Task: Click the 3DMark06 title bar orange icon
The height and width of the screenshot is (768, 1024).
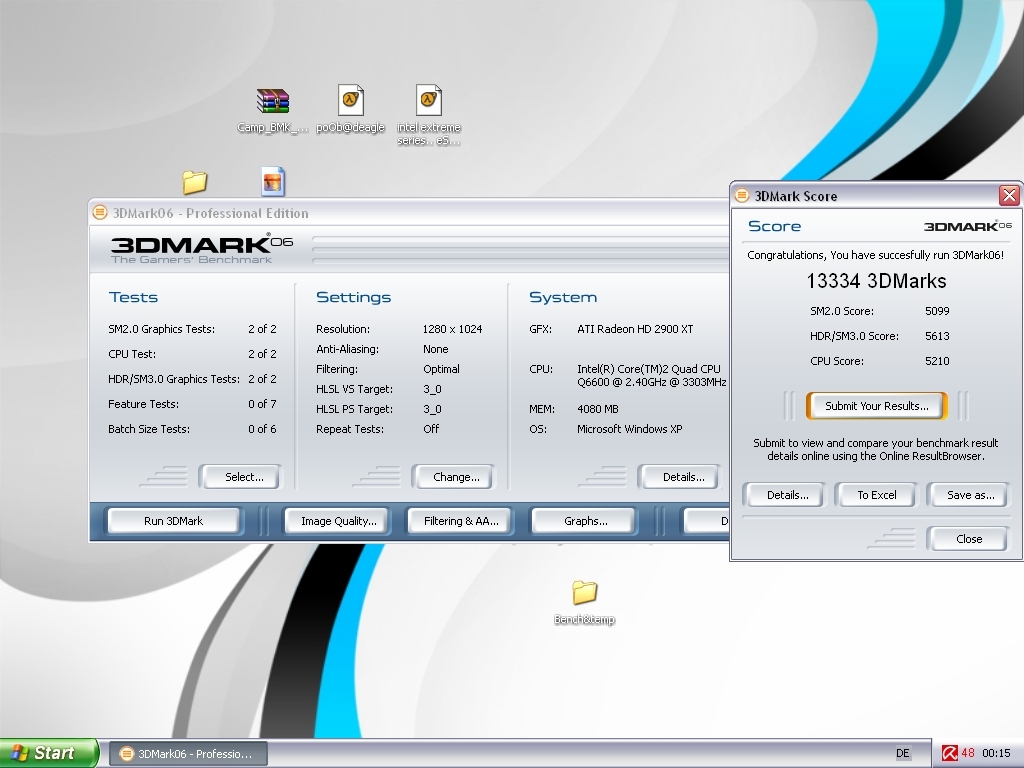Action: (100, 212)
